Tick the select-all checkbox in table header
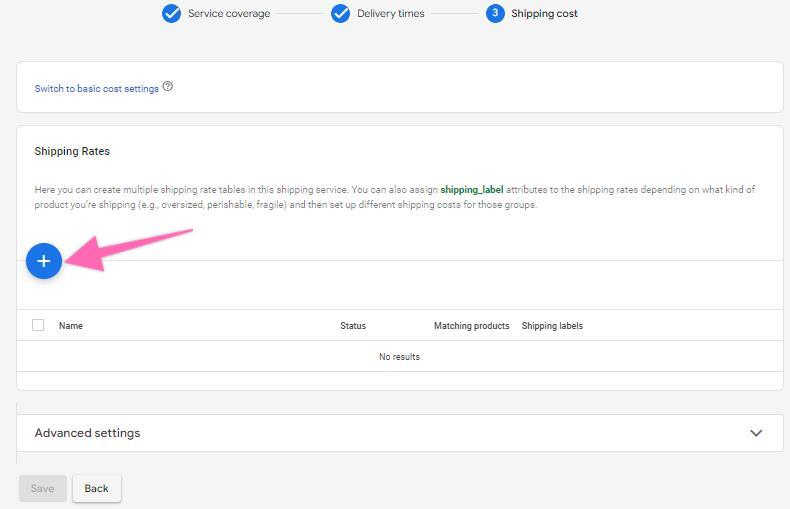The width and height of the screenshot is (790, 509). click(38, 325)
